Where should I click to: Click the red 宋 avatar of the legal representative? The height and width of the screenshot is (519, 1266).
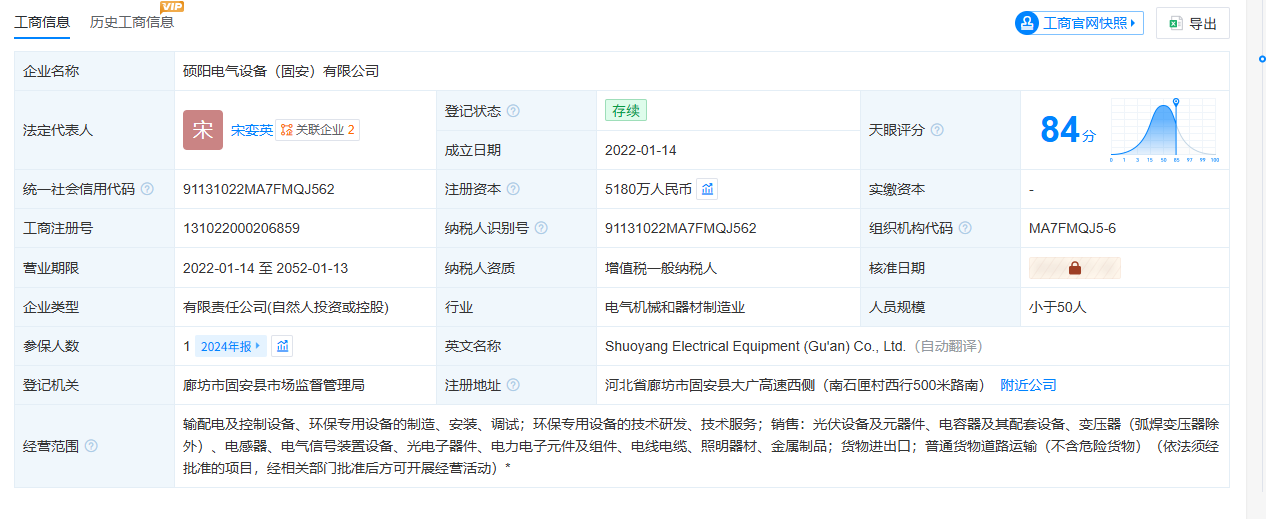coord(203,130)
